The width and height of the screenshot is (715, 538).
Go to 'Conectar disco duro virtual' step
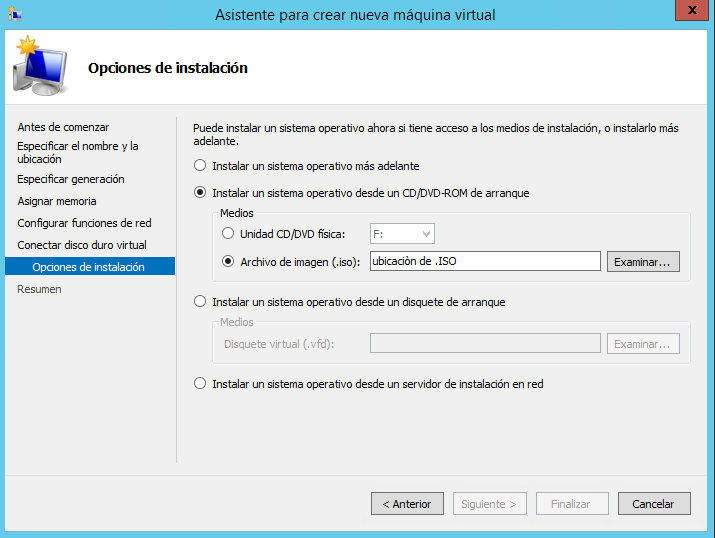click(82, 245)
